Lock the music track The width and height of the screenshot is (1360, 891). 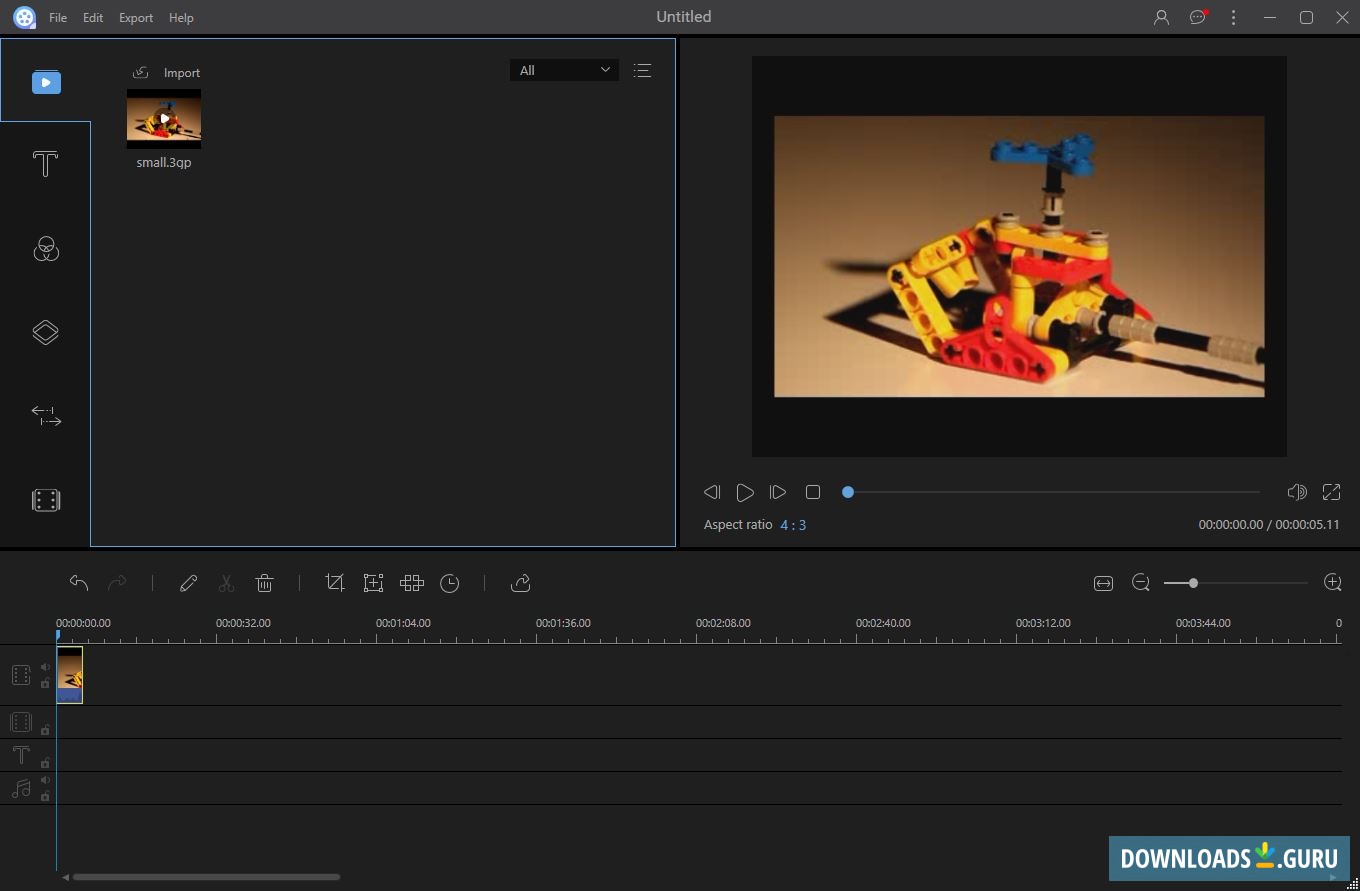(x=45, y=797)
